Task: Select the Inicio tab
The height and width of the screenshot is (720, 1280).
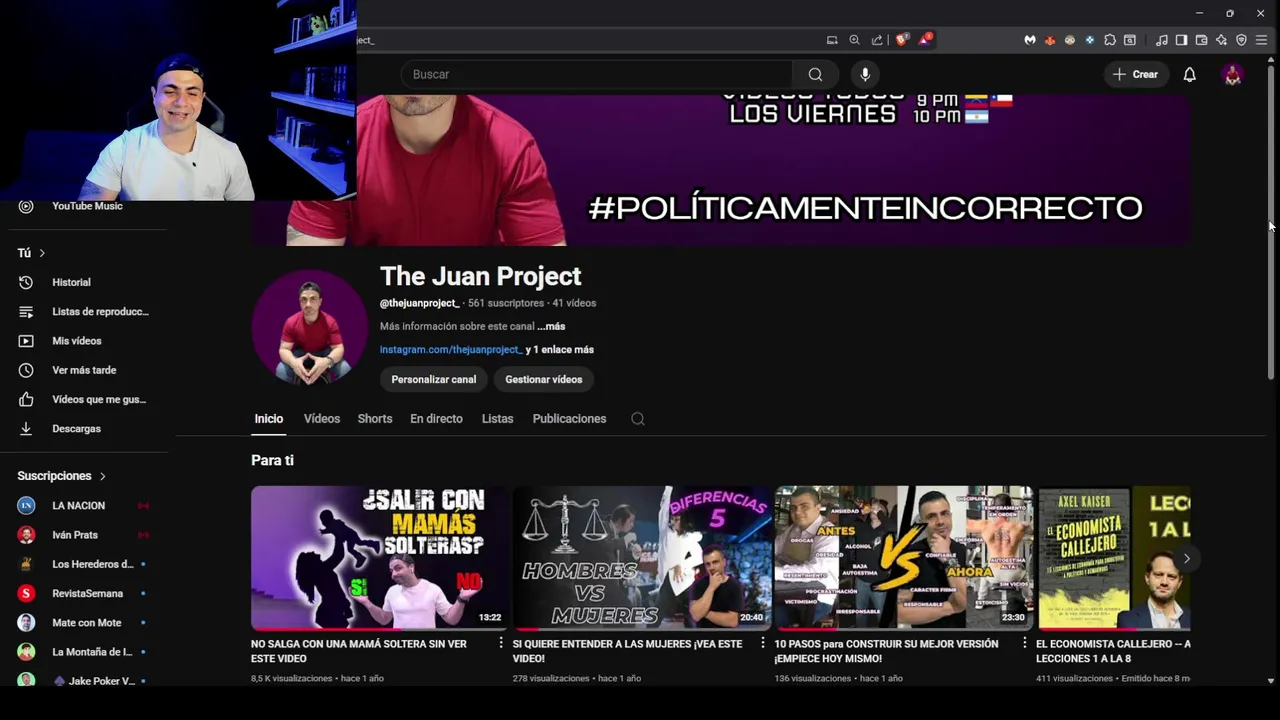Action: click(269, 419)
